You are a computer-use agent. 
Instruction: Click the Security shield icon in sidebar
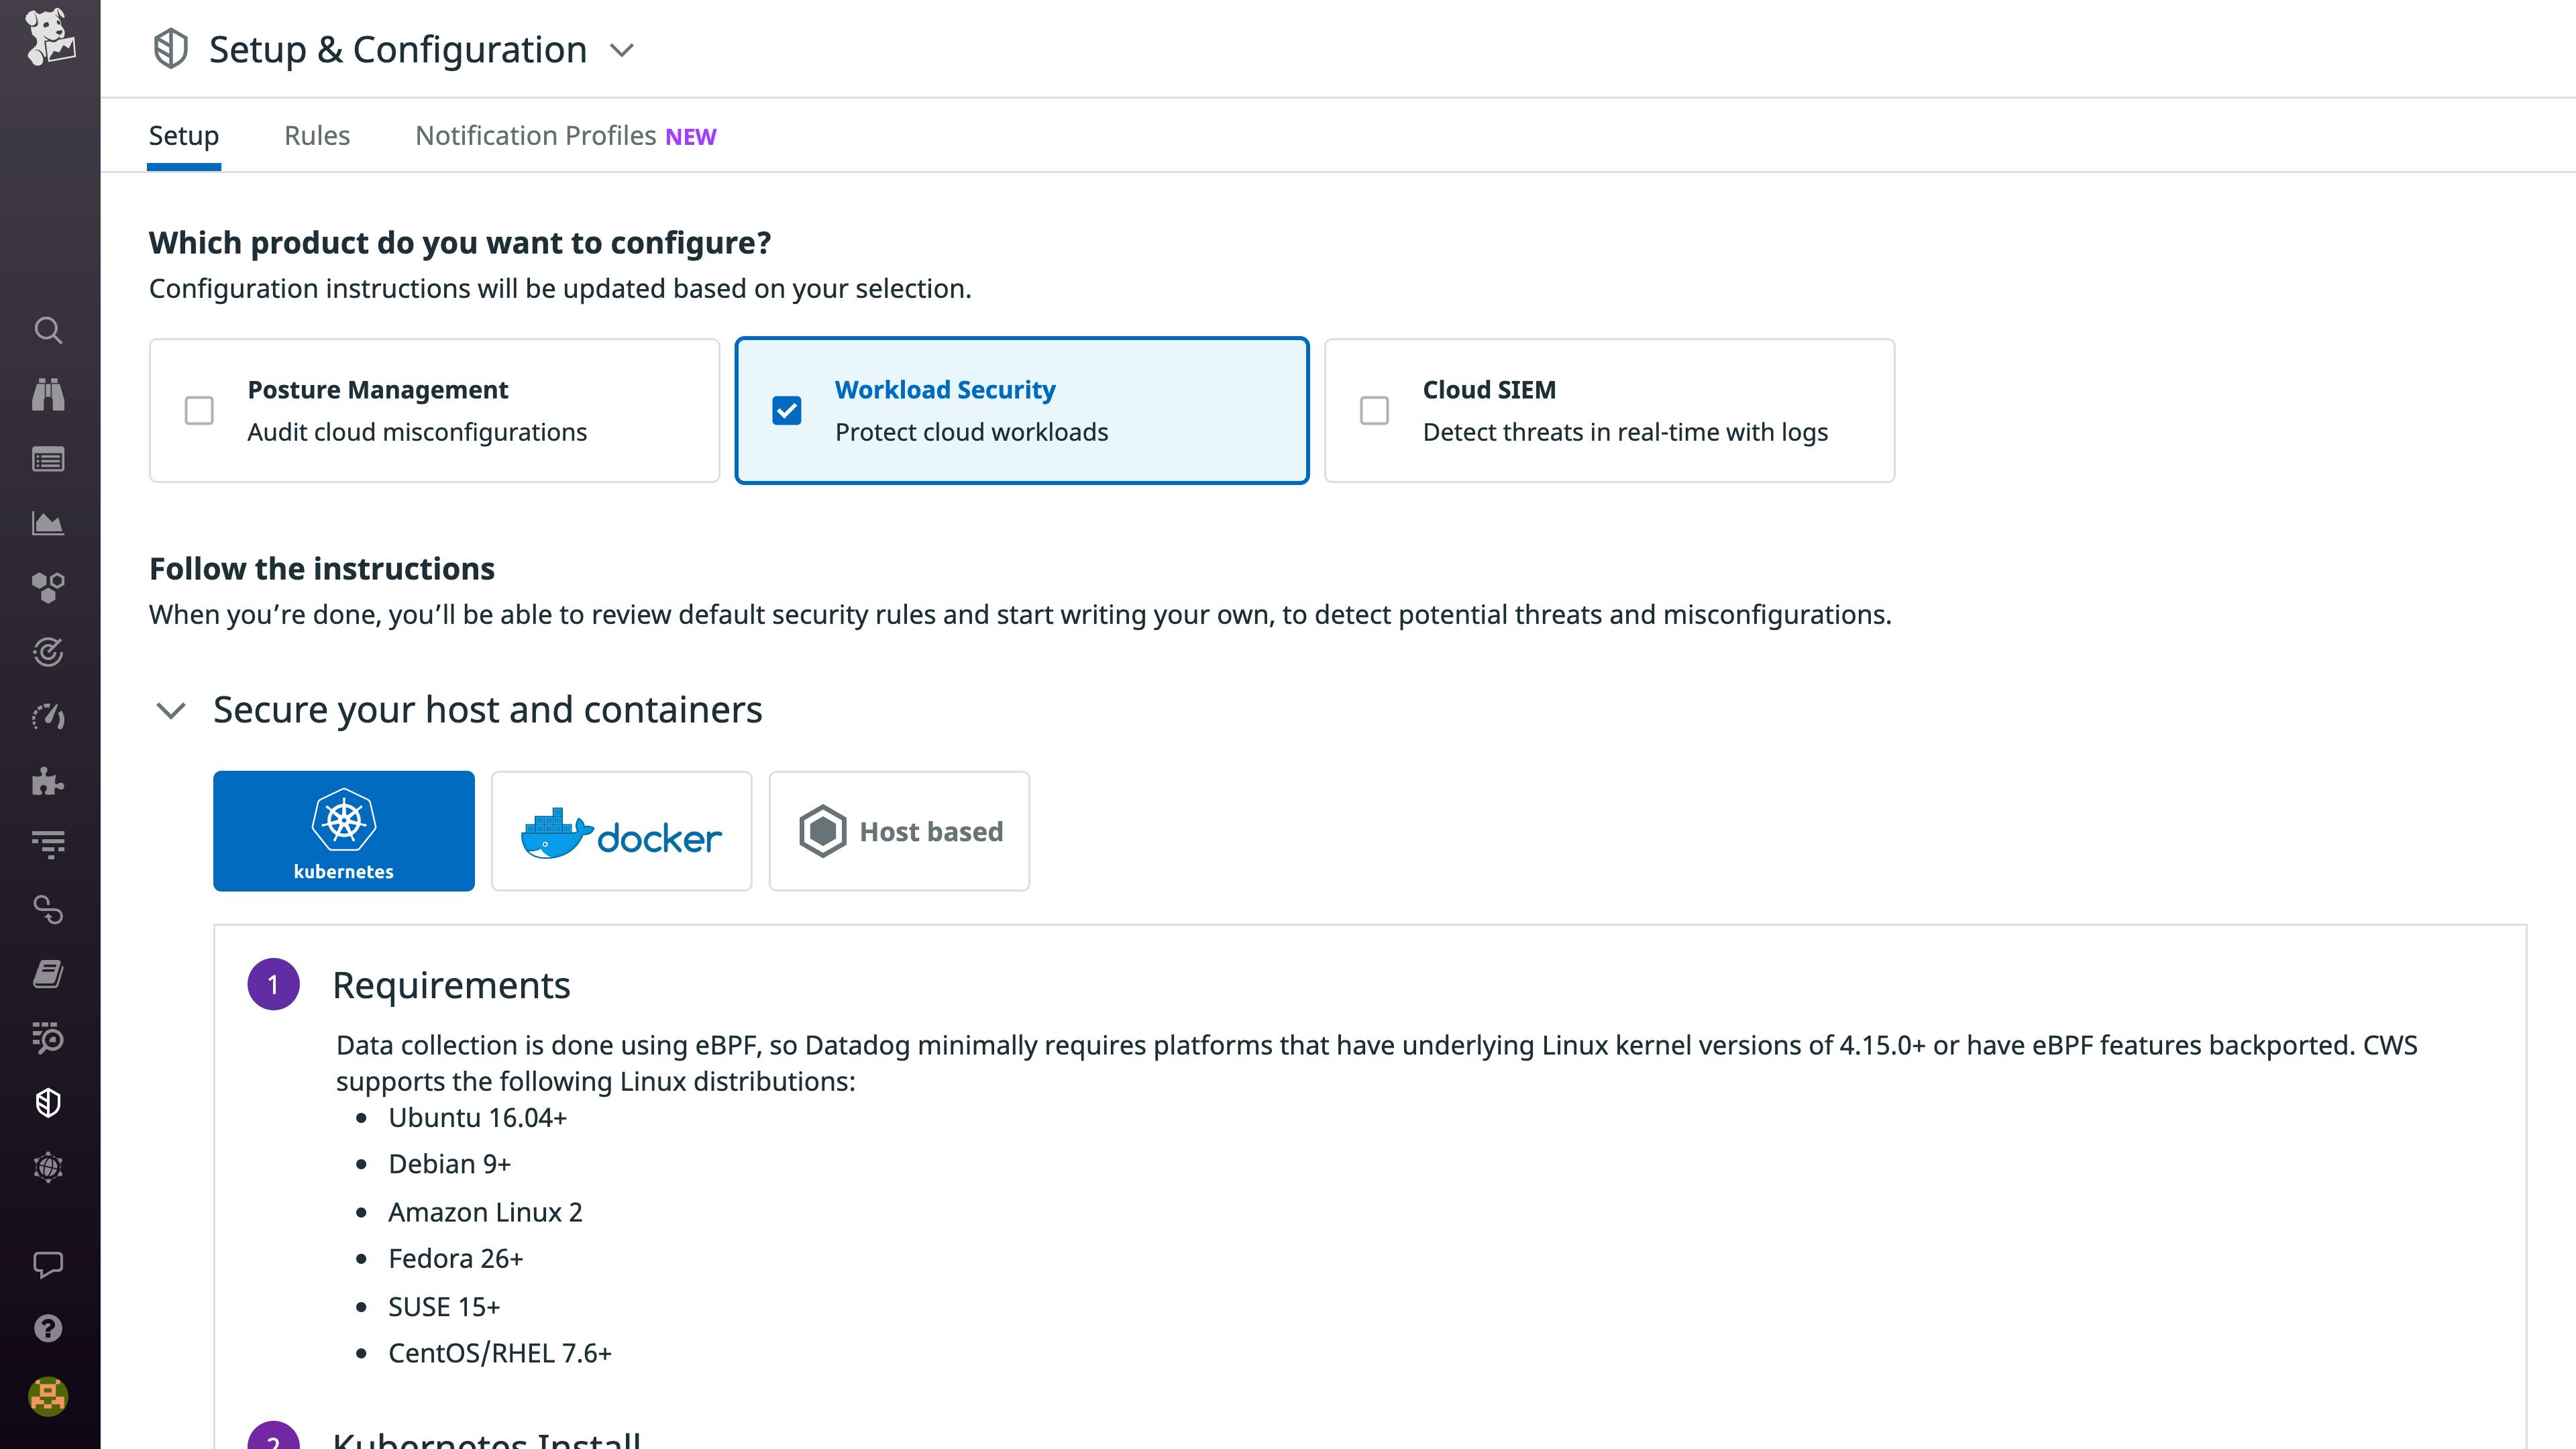[x=48, y=1103]
